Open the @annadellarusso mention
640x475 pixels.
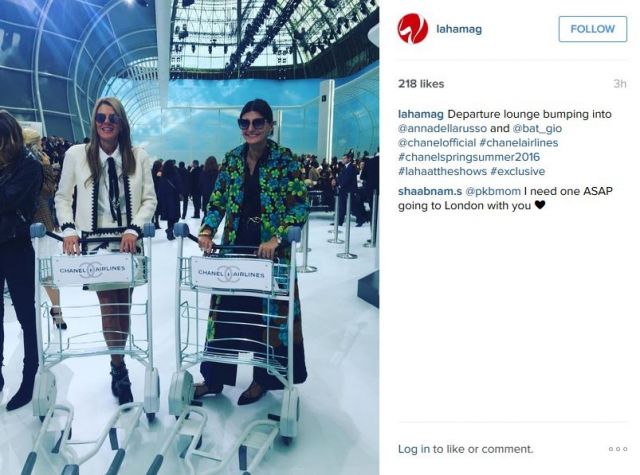(x=442, y=128)
